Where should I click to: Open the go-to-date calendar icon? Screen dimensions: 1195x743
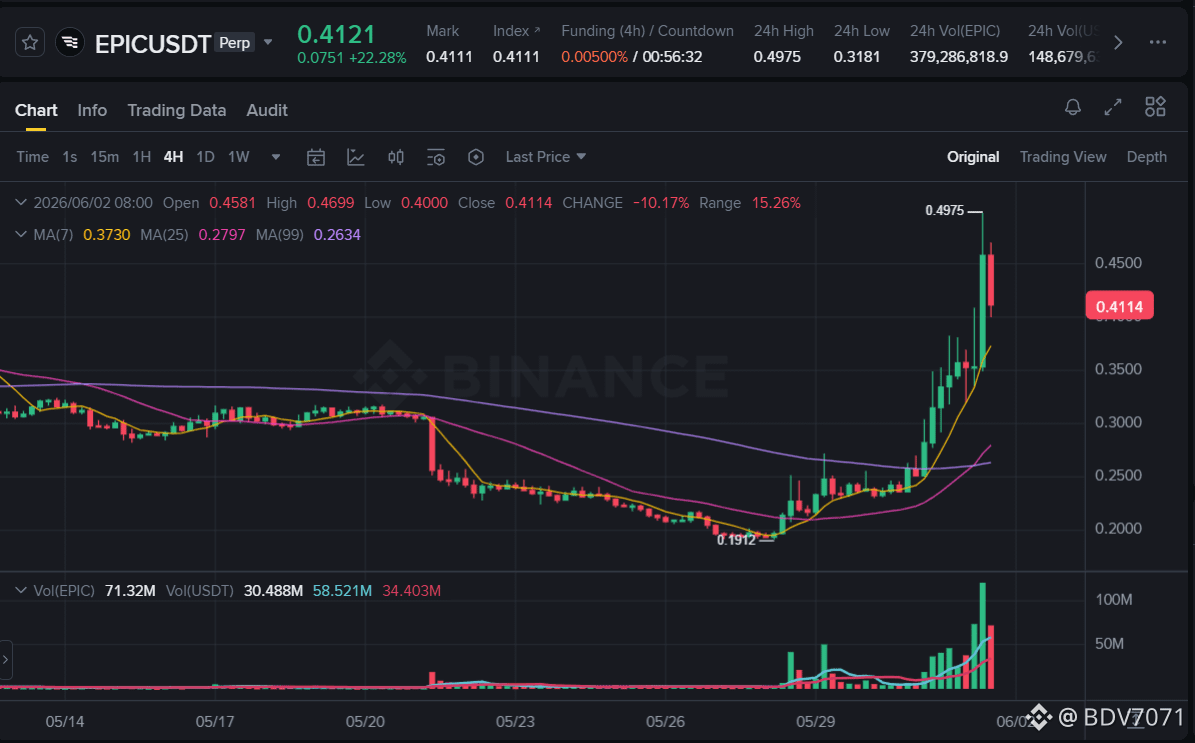point(316,157)
